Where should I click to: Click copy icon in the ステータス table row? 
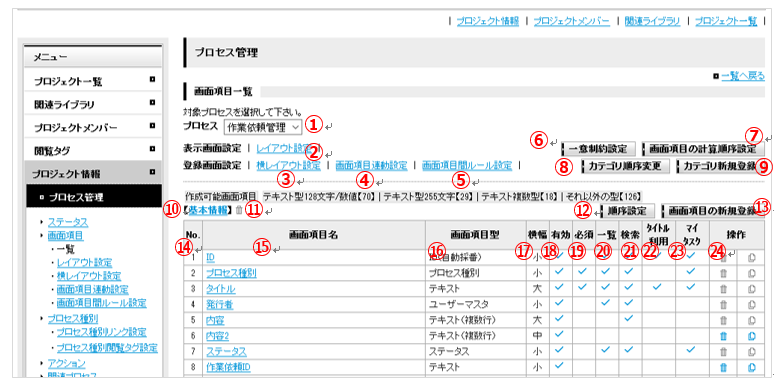click(752, 351)
